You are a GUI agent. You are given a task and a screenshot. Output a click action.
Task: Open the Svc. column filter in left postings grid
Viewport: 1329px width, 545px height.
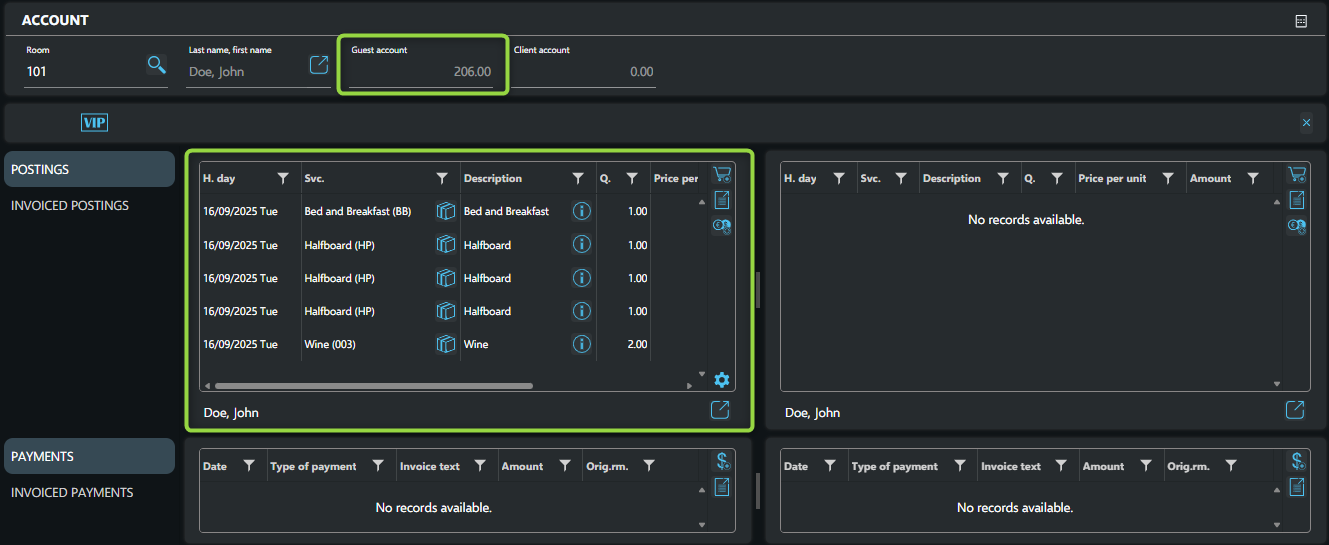point(442,179)
